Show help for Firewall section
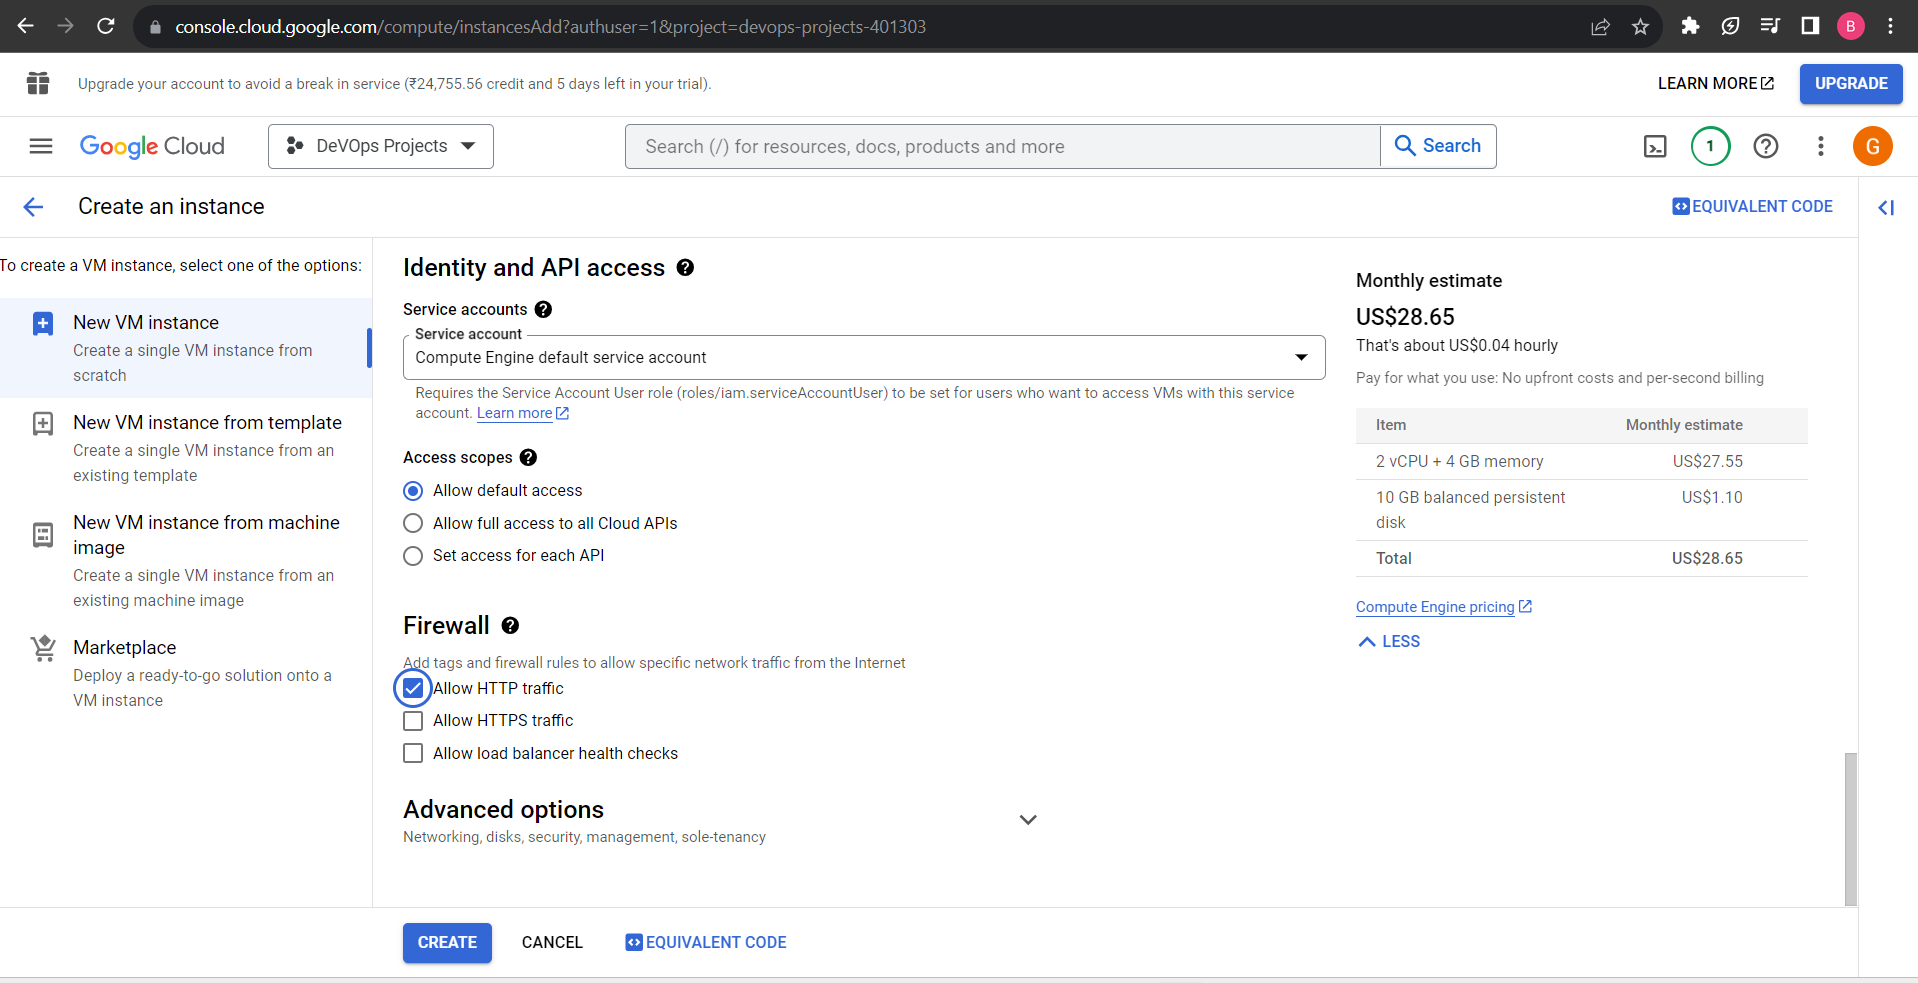This screenshot has width=1918, height=983. (x=510, y=625)
